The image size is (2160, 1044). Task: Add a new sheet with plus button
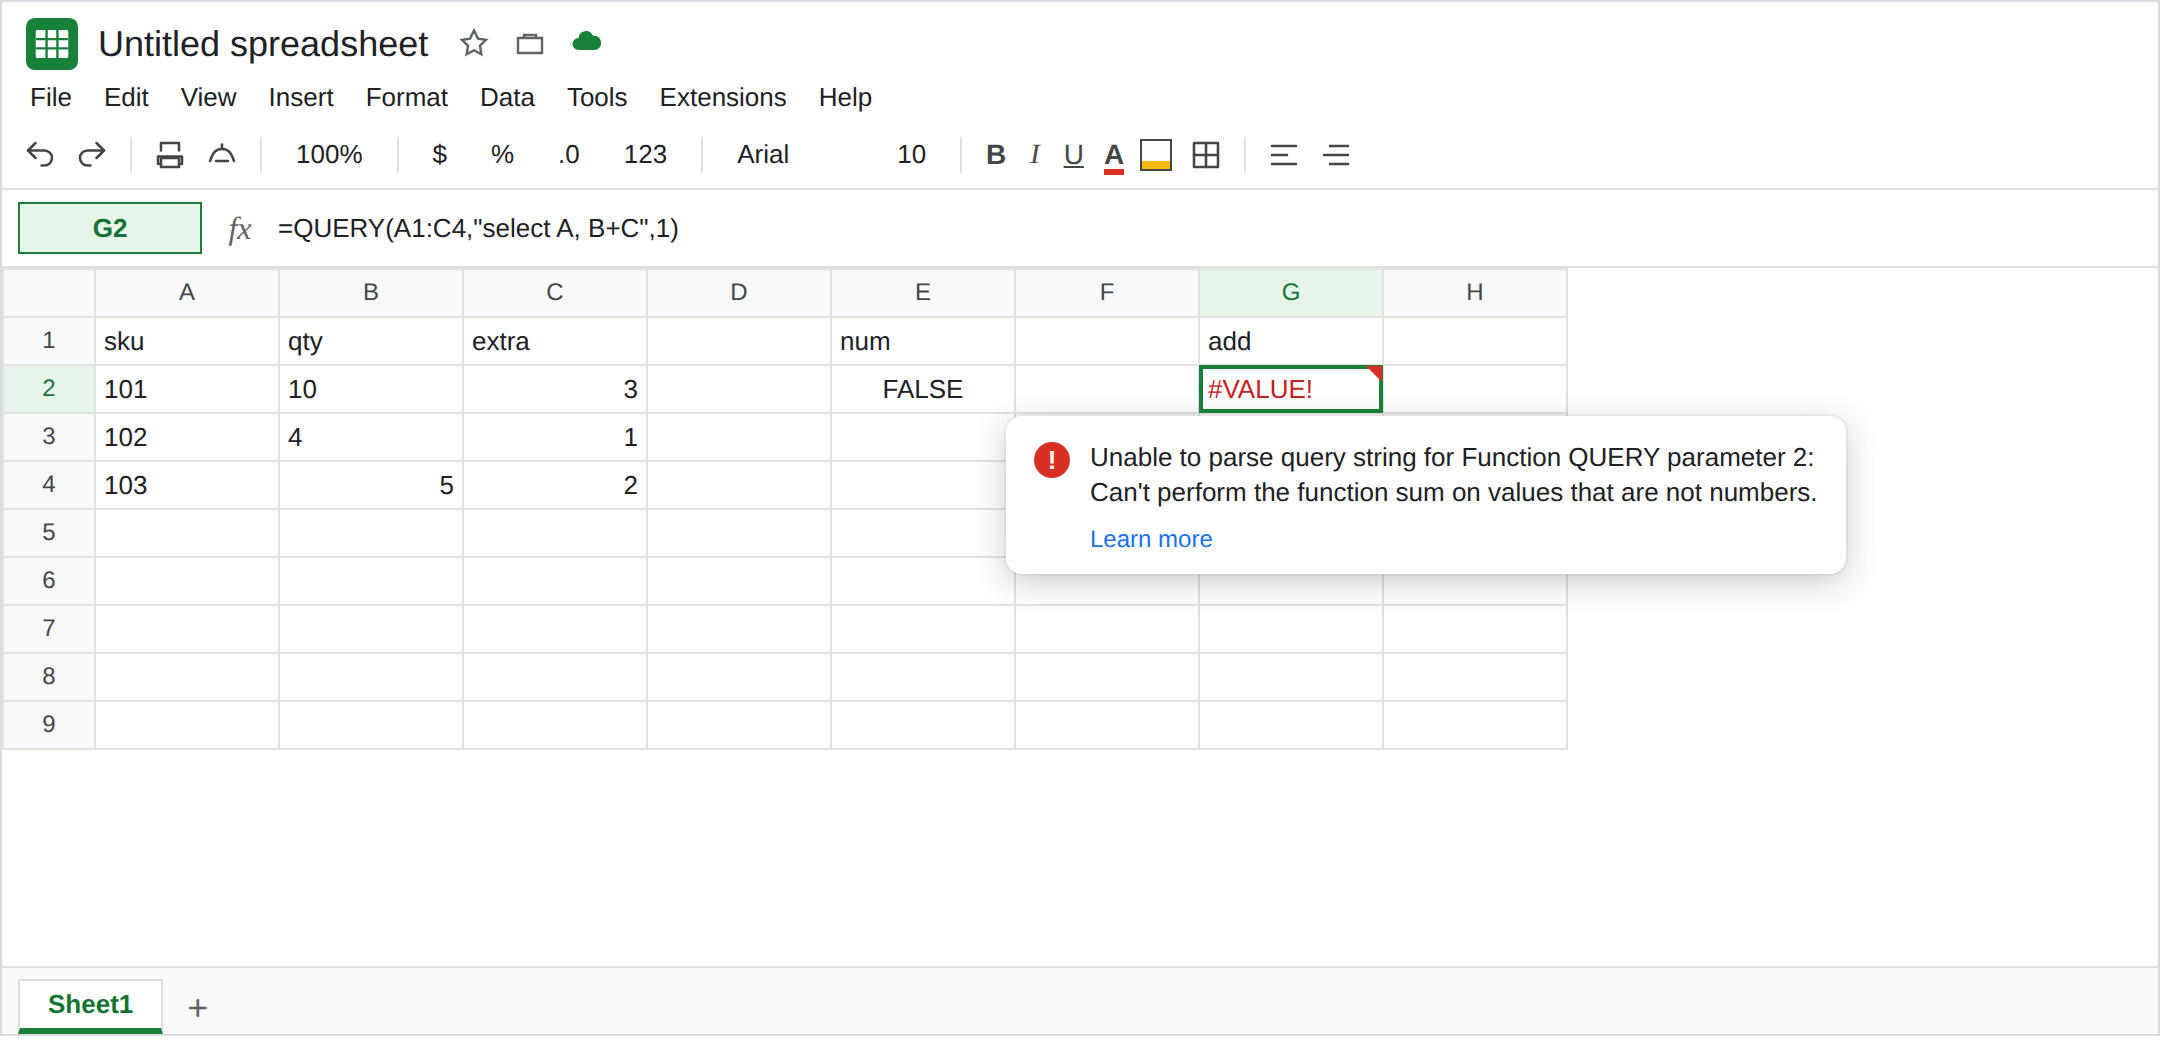(x=198, y=1008)
